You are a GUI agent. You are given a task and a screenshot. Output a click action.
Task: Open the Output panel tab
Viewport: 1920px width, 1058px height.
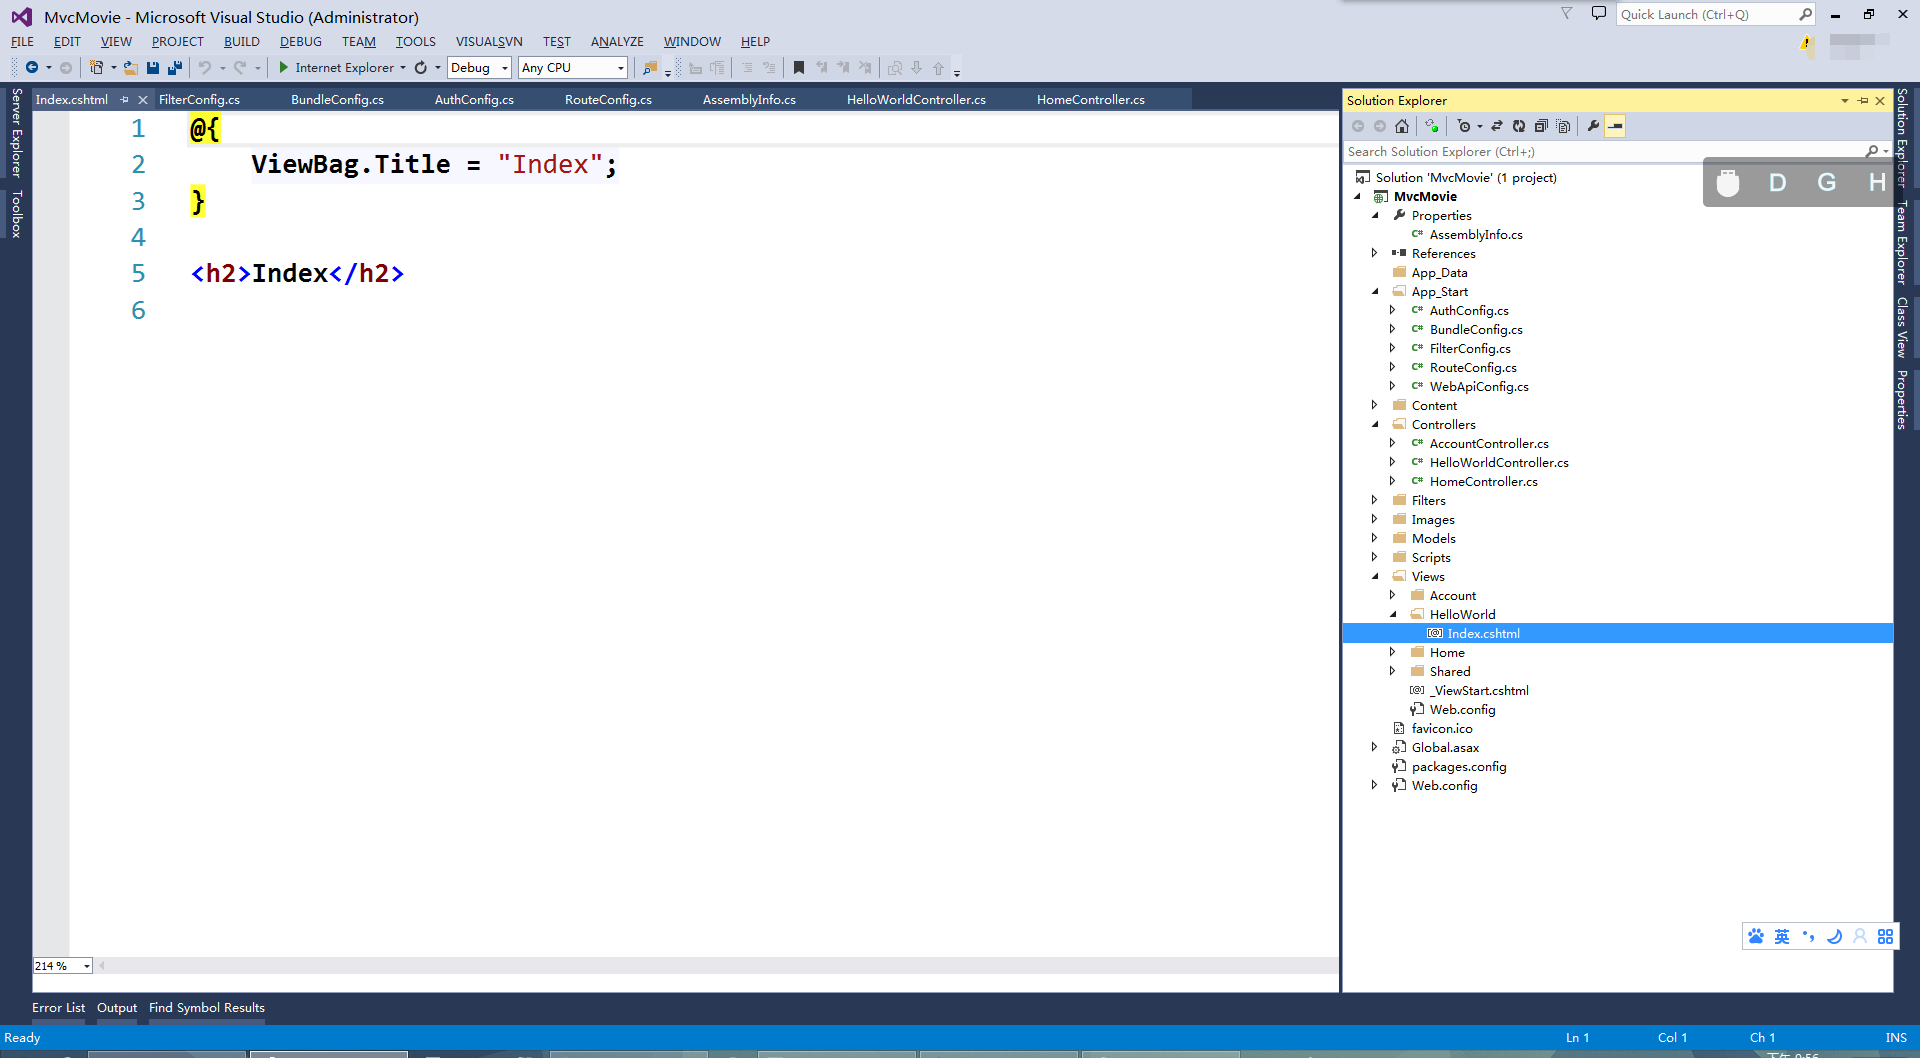tap(117, 1008)
